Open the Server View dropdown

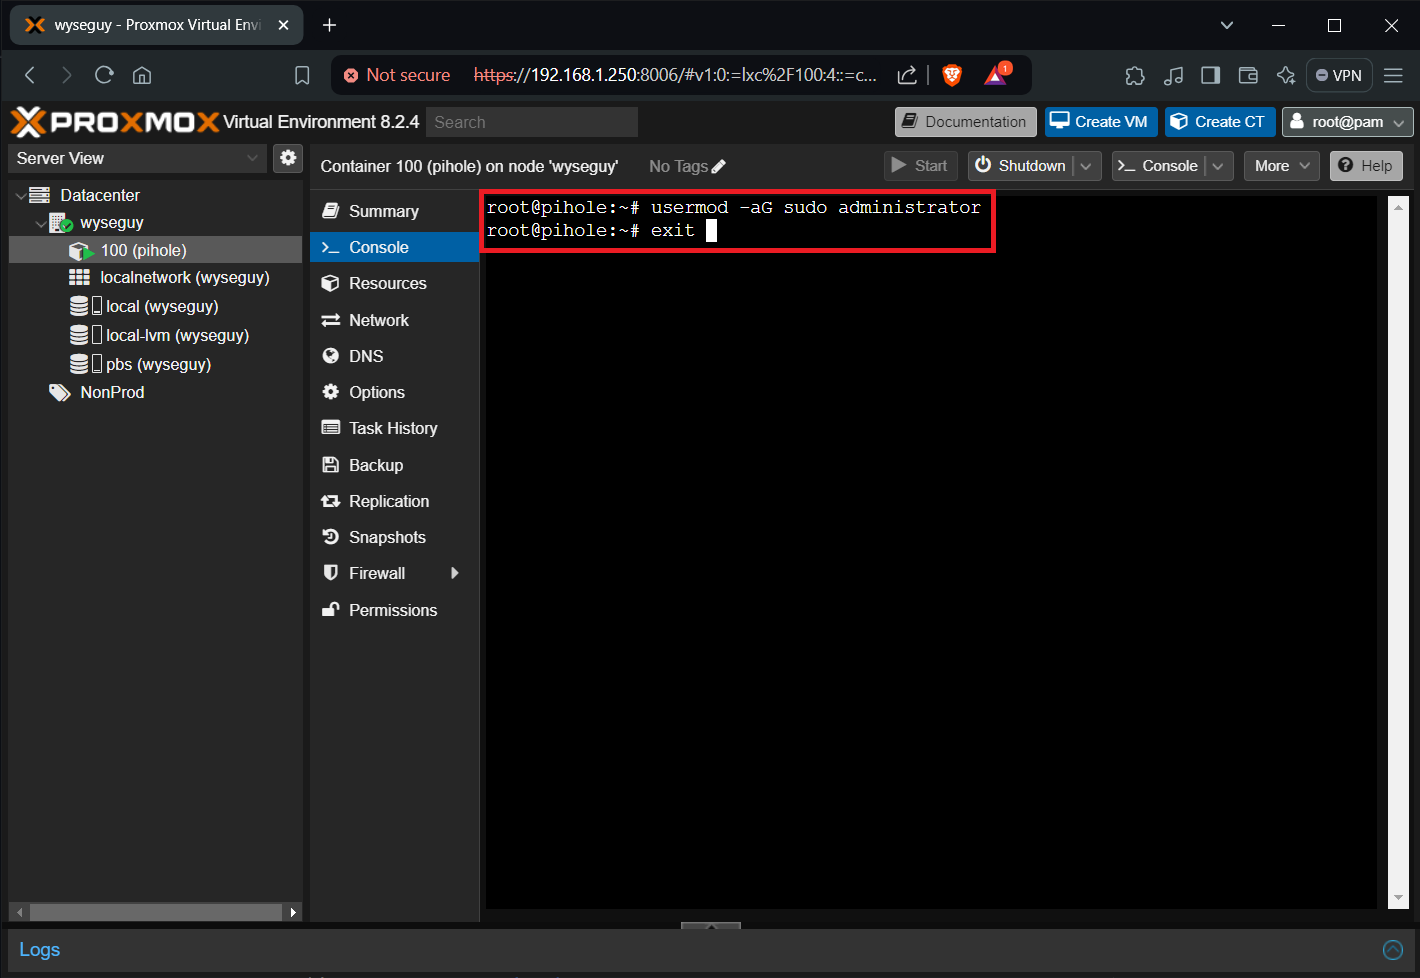[x=137, y=158]
